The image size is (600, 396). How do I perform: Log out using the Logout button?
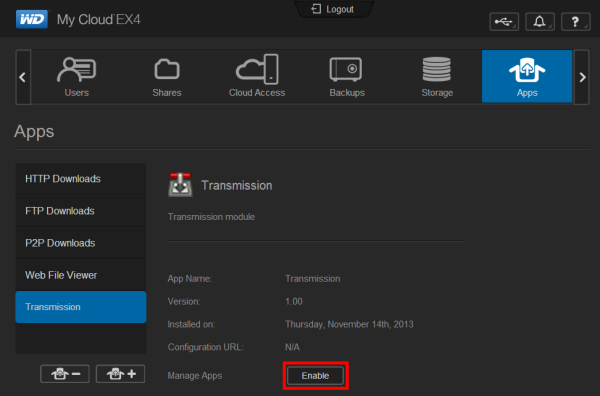point(333,9)
